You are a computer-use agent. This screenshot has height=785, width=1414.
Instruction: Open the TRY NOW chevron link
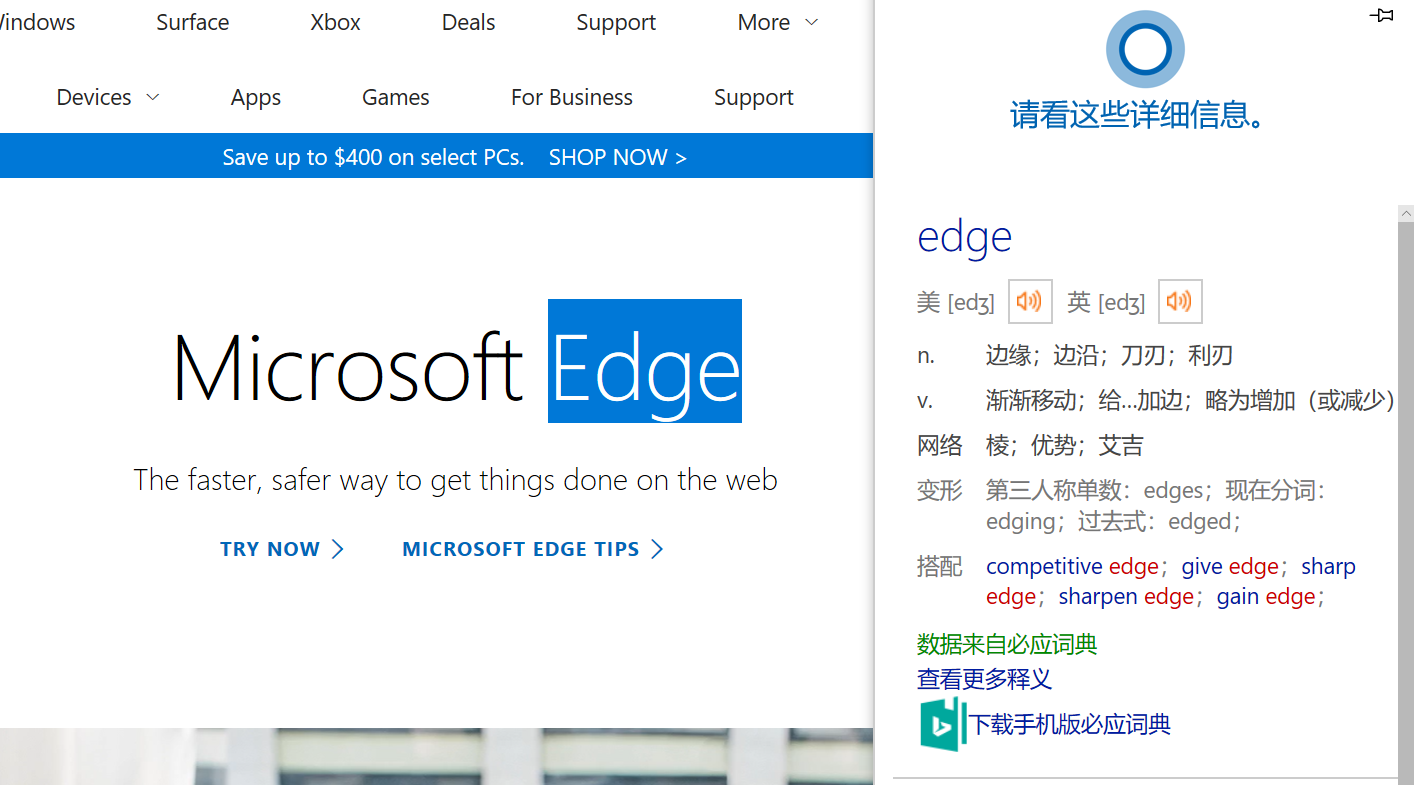click(282, 548)
